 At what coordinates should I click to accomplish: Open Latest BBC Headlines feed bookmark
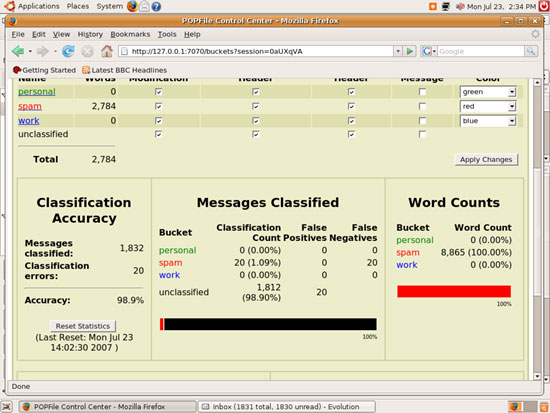coord(125,70)
